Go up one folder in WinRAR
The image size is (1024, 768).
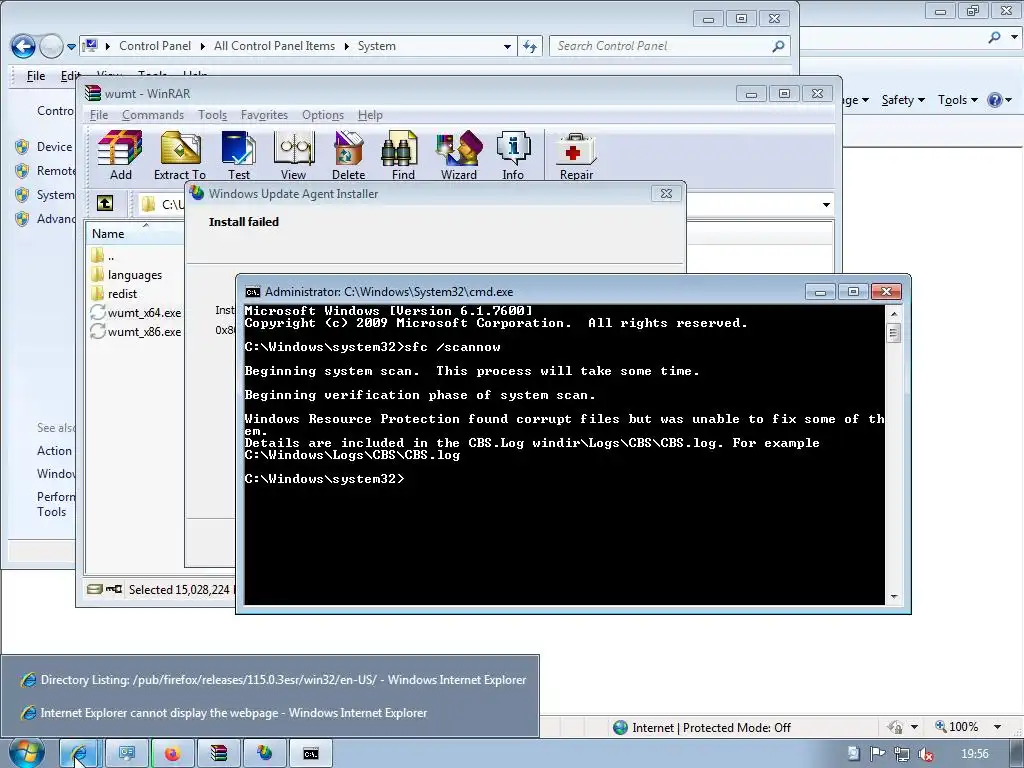(x=104, y=203)
